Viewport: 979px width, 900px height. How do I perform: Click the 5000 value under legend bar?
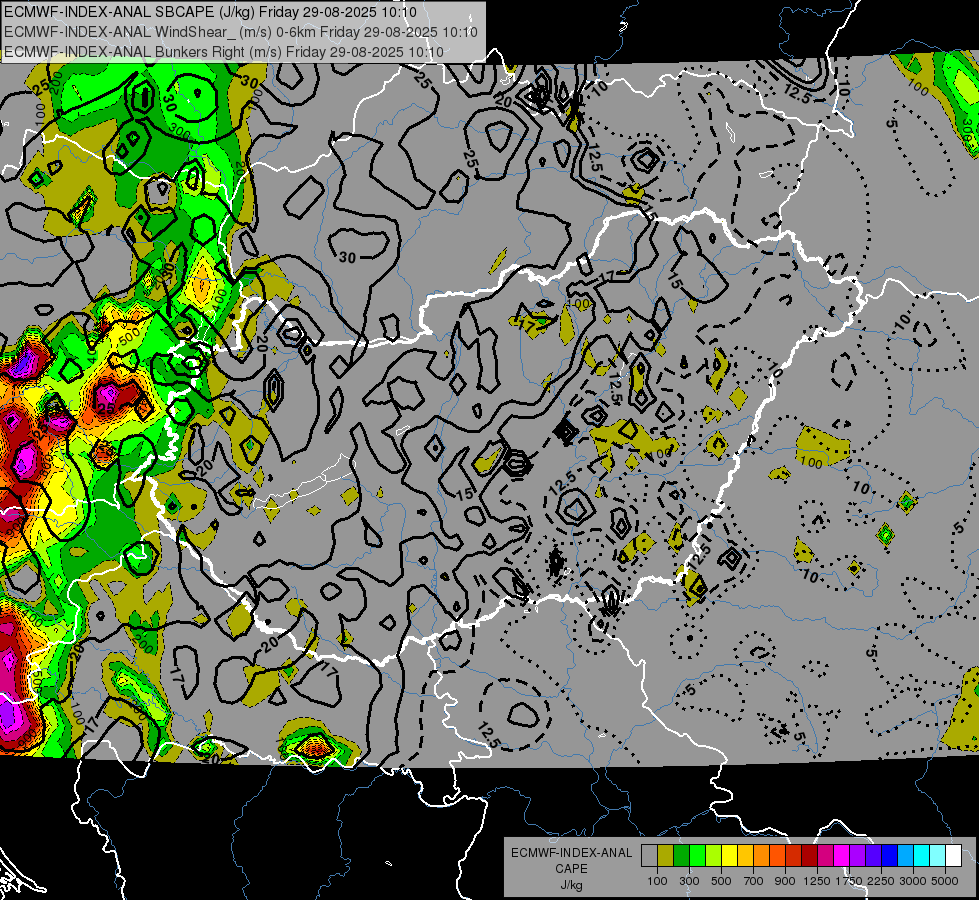[x=945, y=881]
